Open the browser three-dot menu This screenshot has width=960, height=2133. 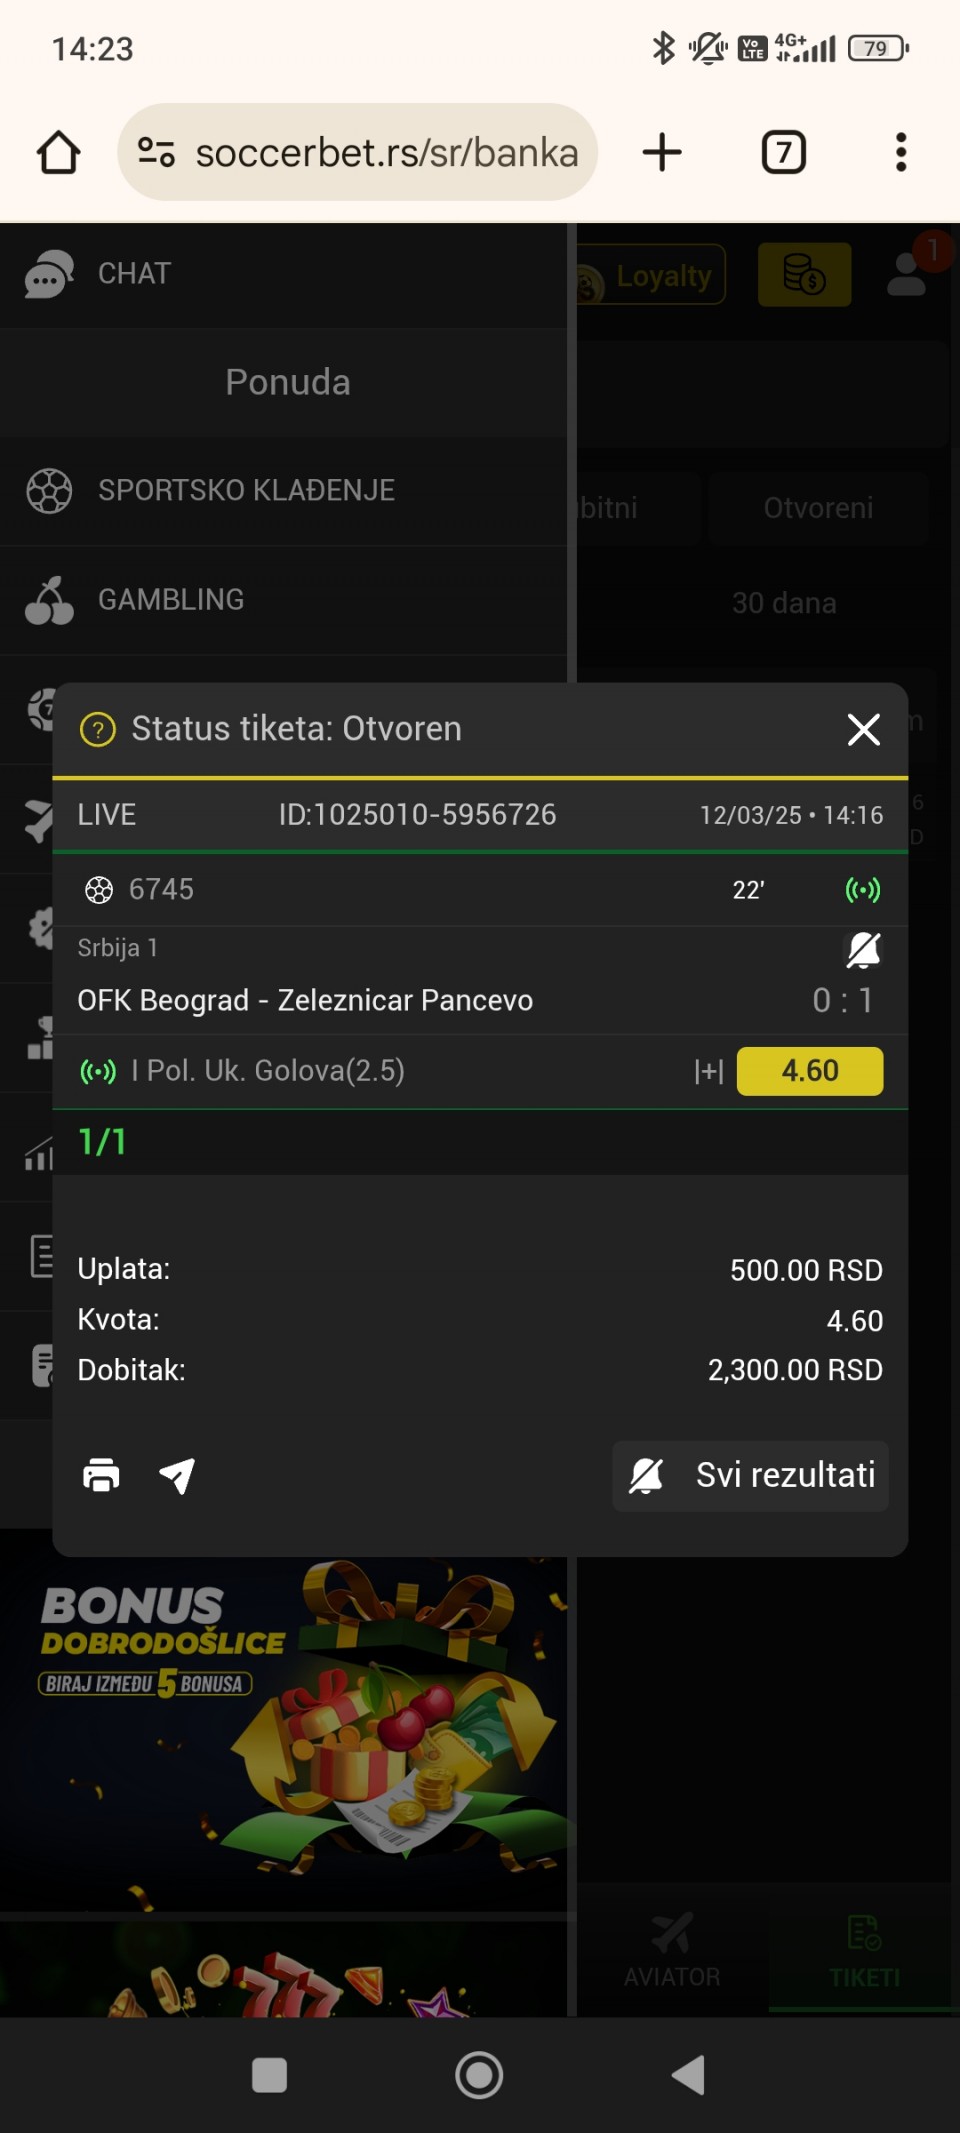901,153
